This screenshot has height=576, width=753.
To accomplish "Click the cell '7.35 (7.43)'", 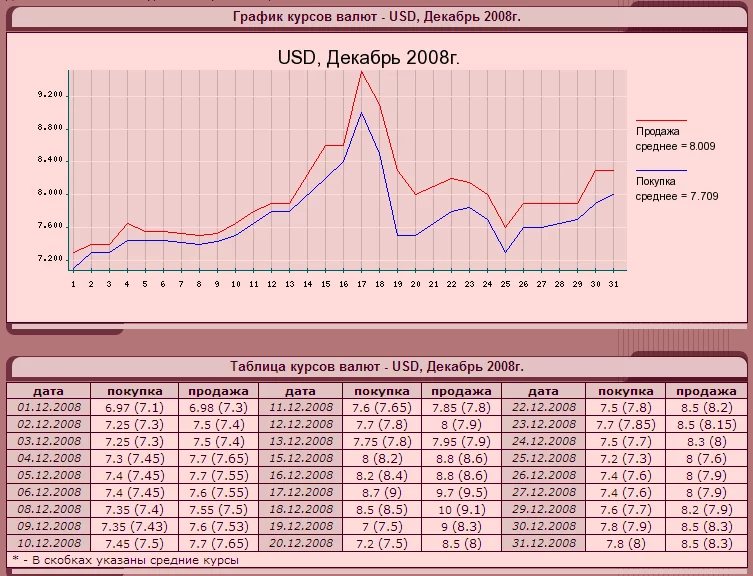I will coord(134,527).
